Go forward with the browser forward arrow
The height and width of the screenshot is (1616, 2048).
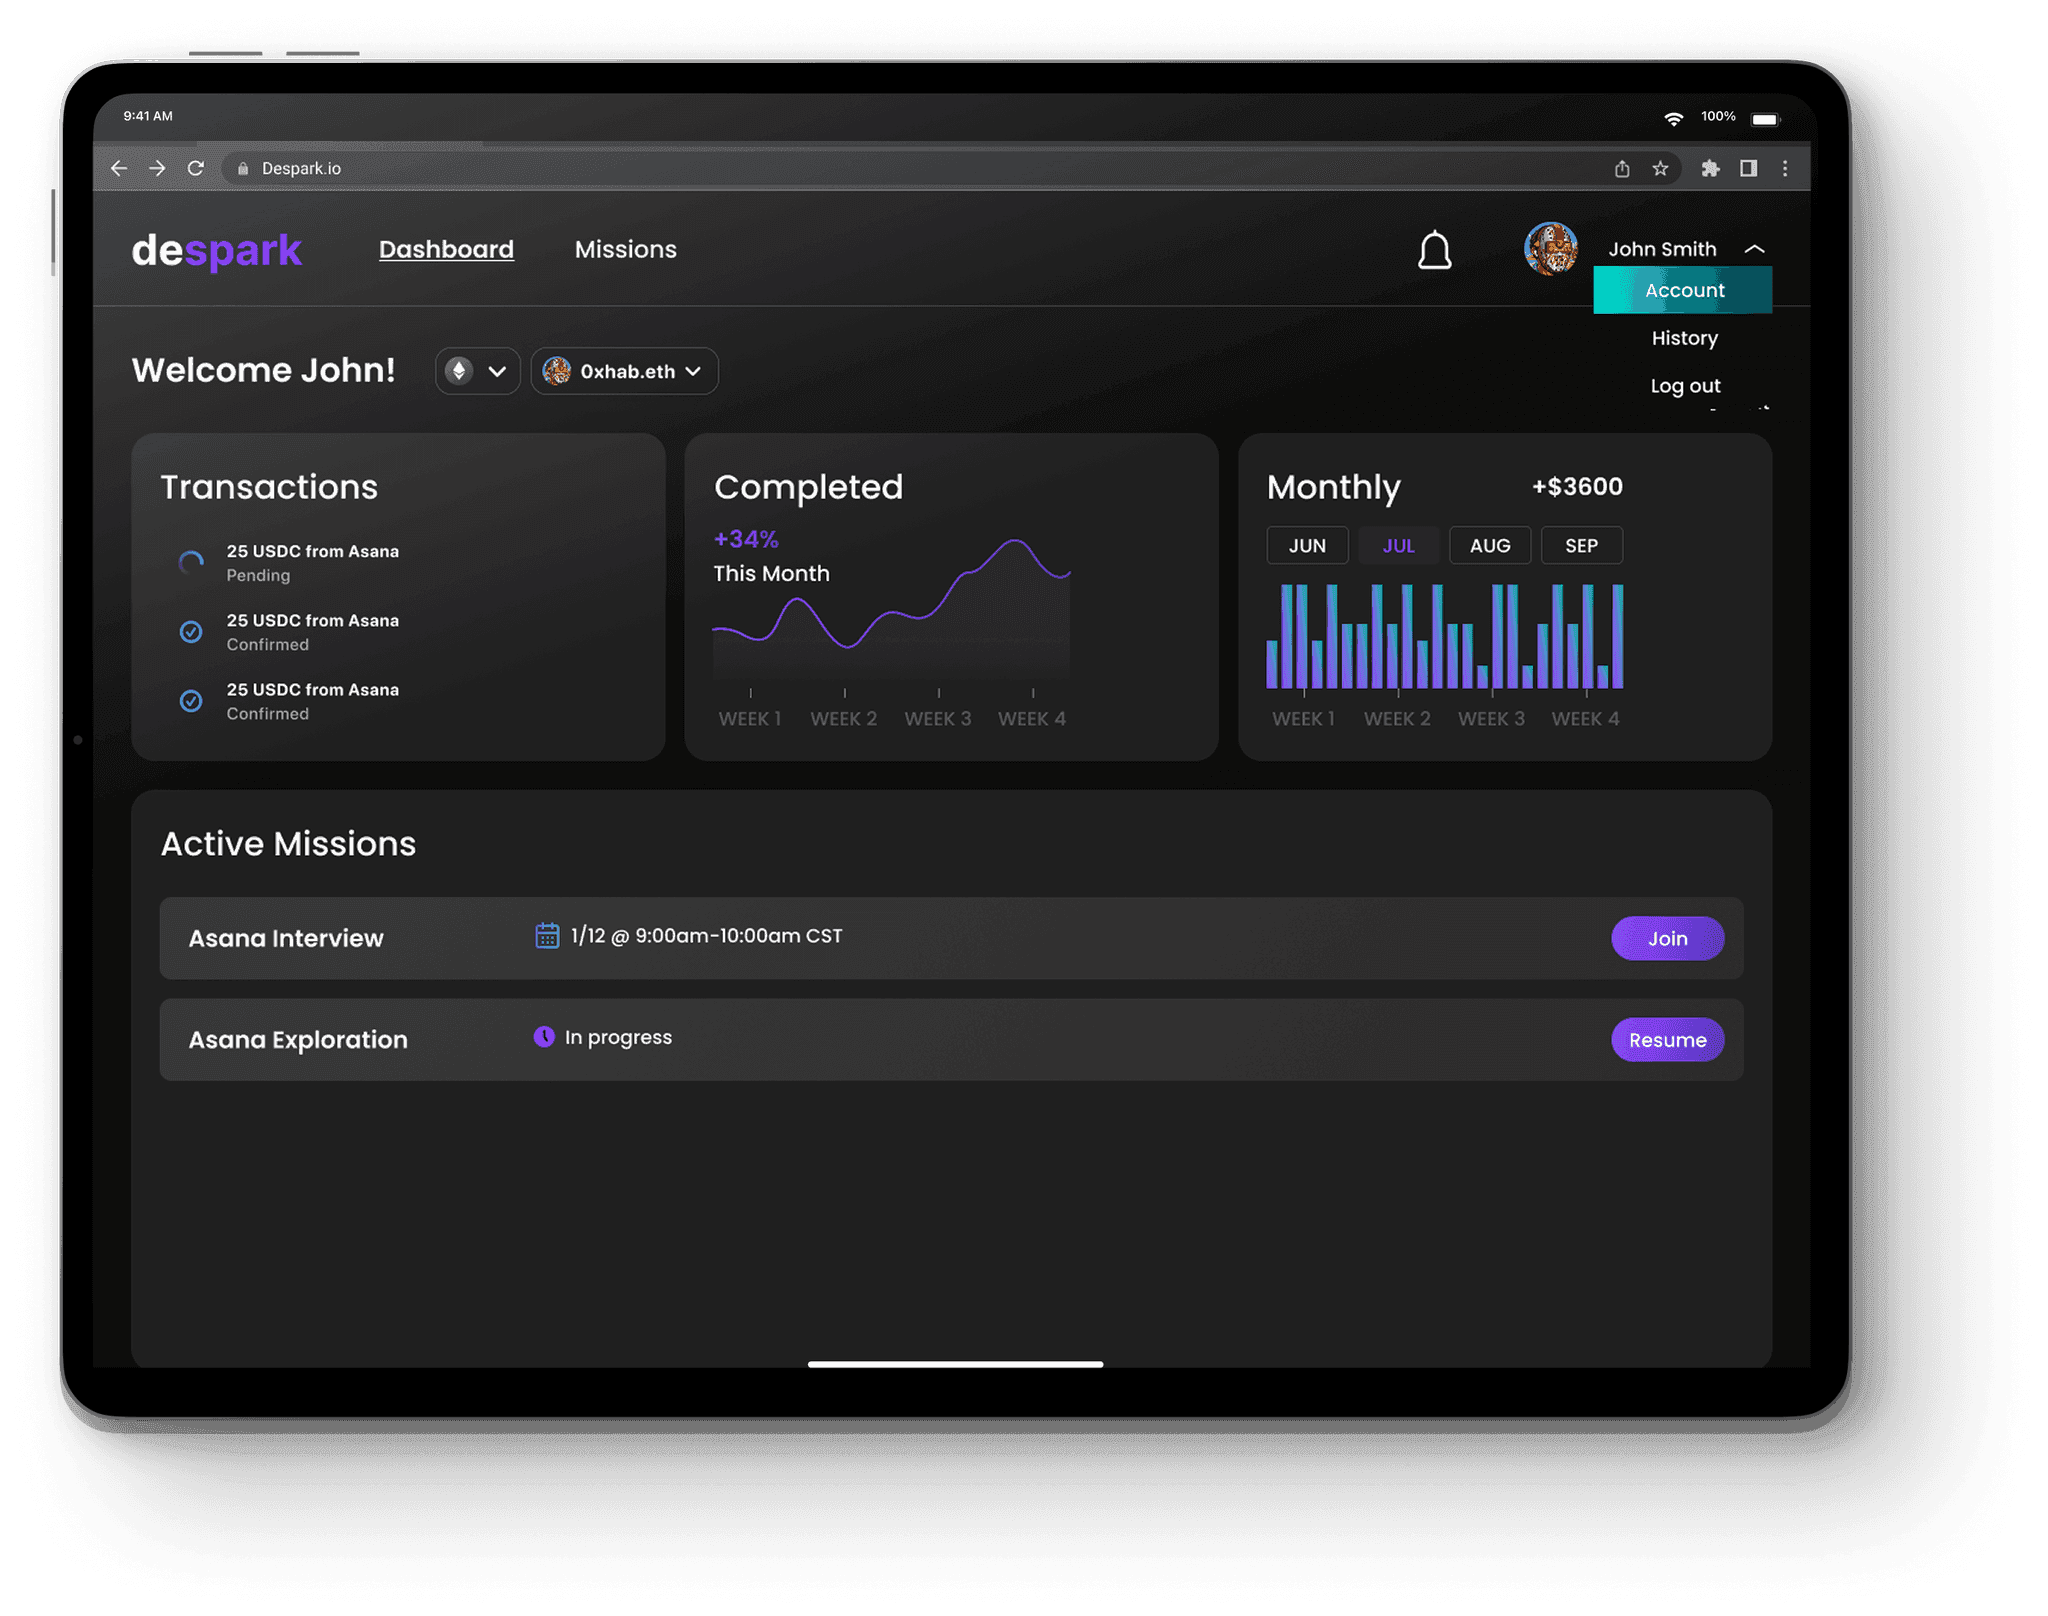[x=157, y=168]
